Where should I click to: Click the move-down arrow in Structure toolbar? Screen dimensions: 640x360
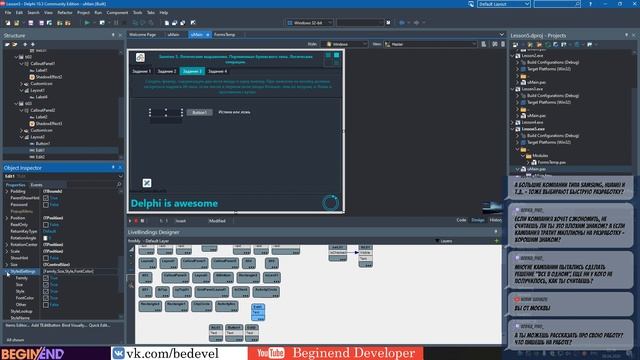(x=33, y=44)
